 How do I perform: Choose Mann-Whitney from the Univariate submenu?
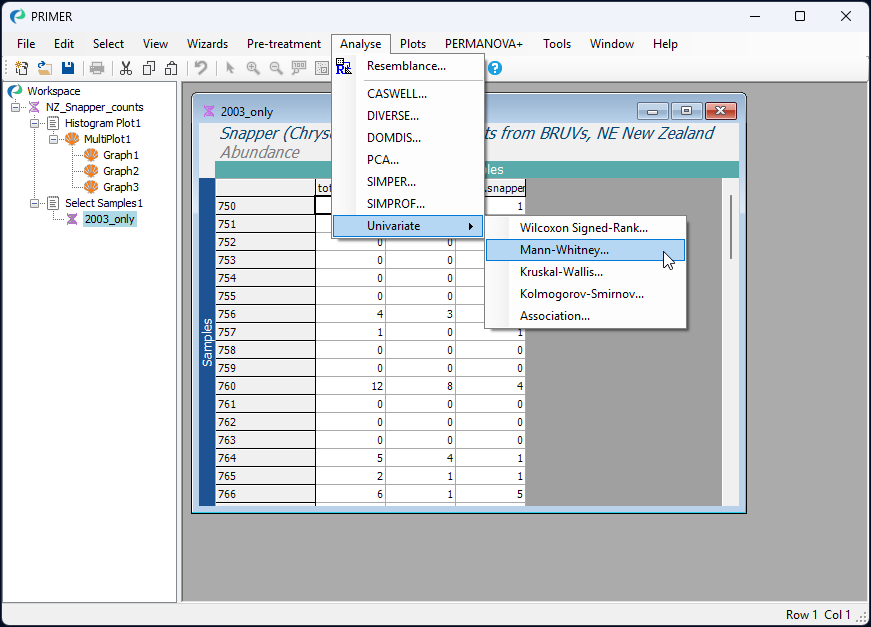tap(564, 250)
